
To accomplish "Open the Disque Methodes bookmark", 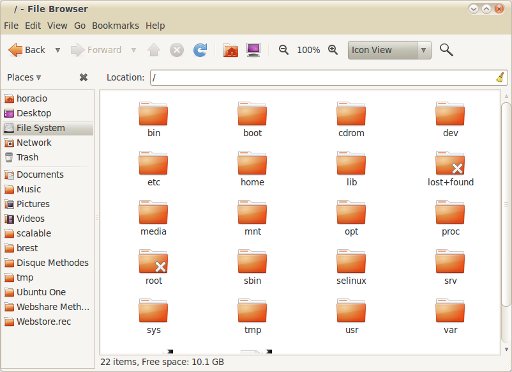I will pos(48,262).
